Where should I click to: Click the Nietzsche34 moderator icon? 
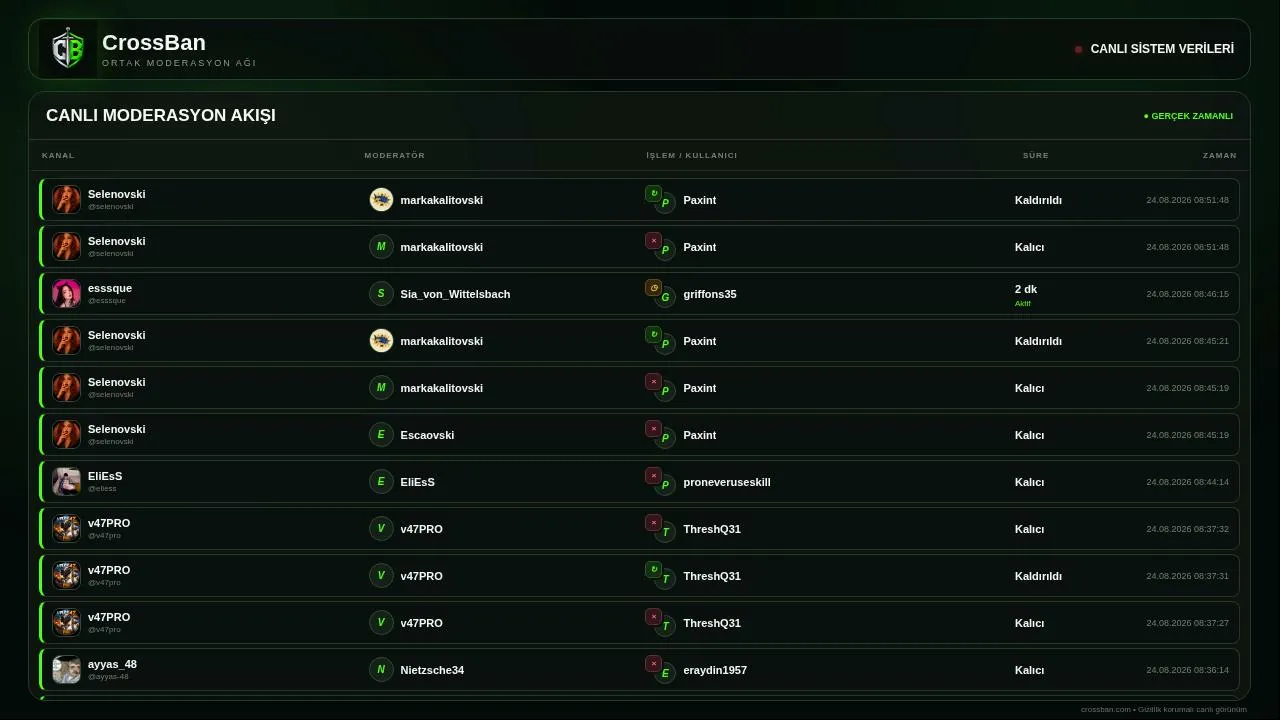coord(381,670)
